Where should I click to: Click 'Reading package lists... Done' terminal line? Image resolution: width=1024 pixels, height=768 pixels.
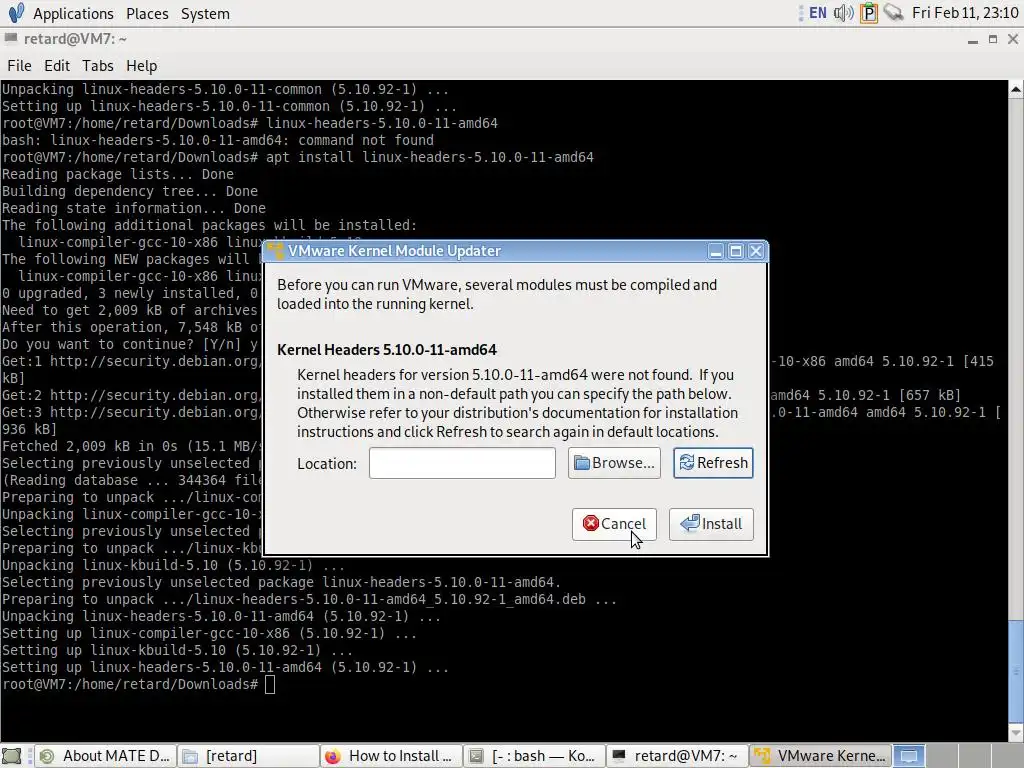(x=118, y=174)
